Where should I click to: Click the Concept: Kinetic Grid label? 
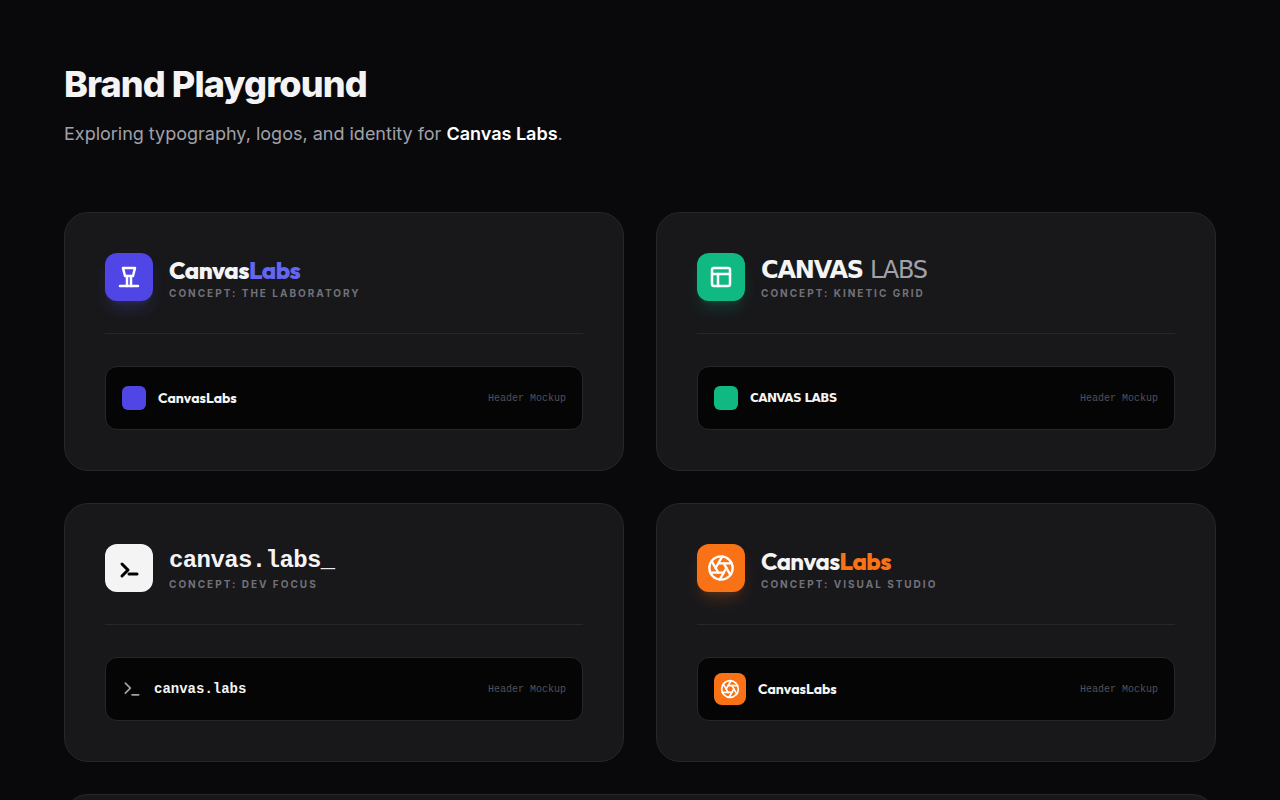coord(842,293)
